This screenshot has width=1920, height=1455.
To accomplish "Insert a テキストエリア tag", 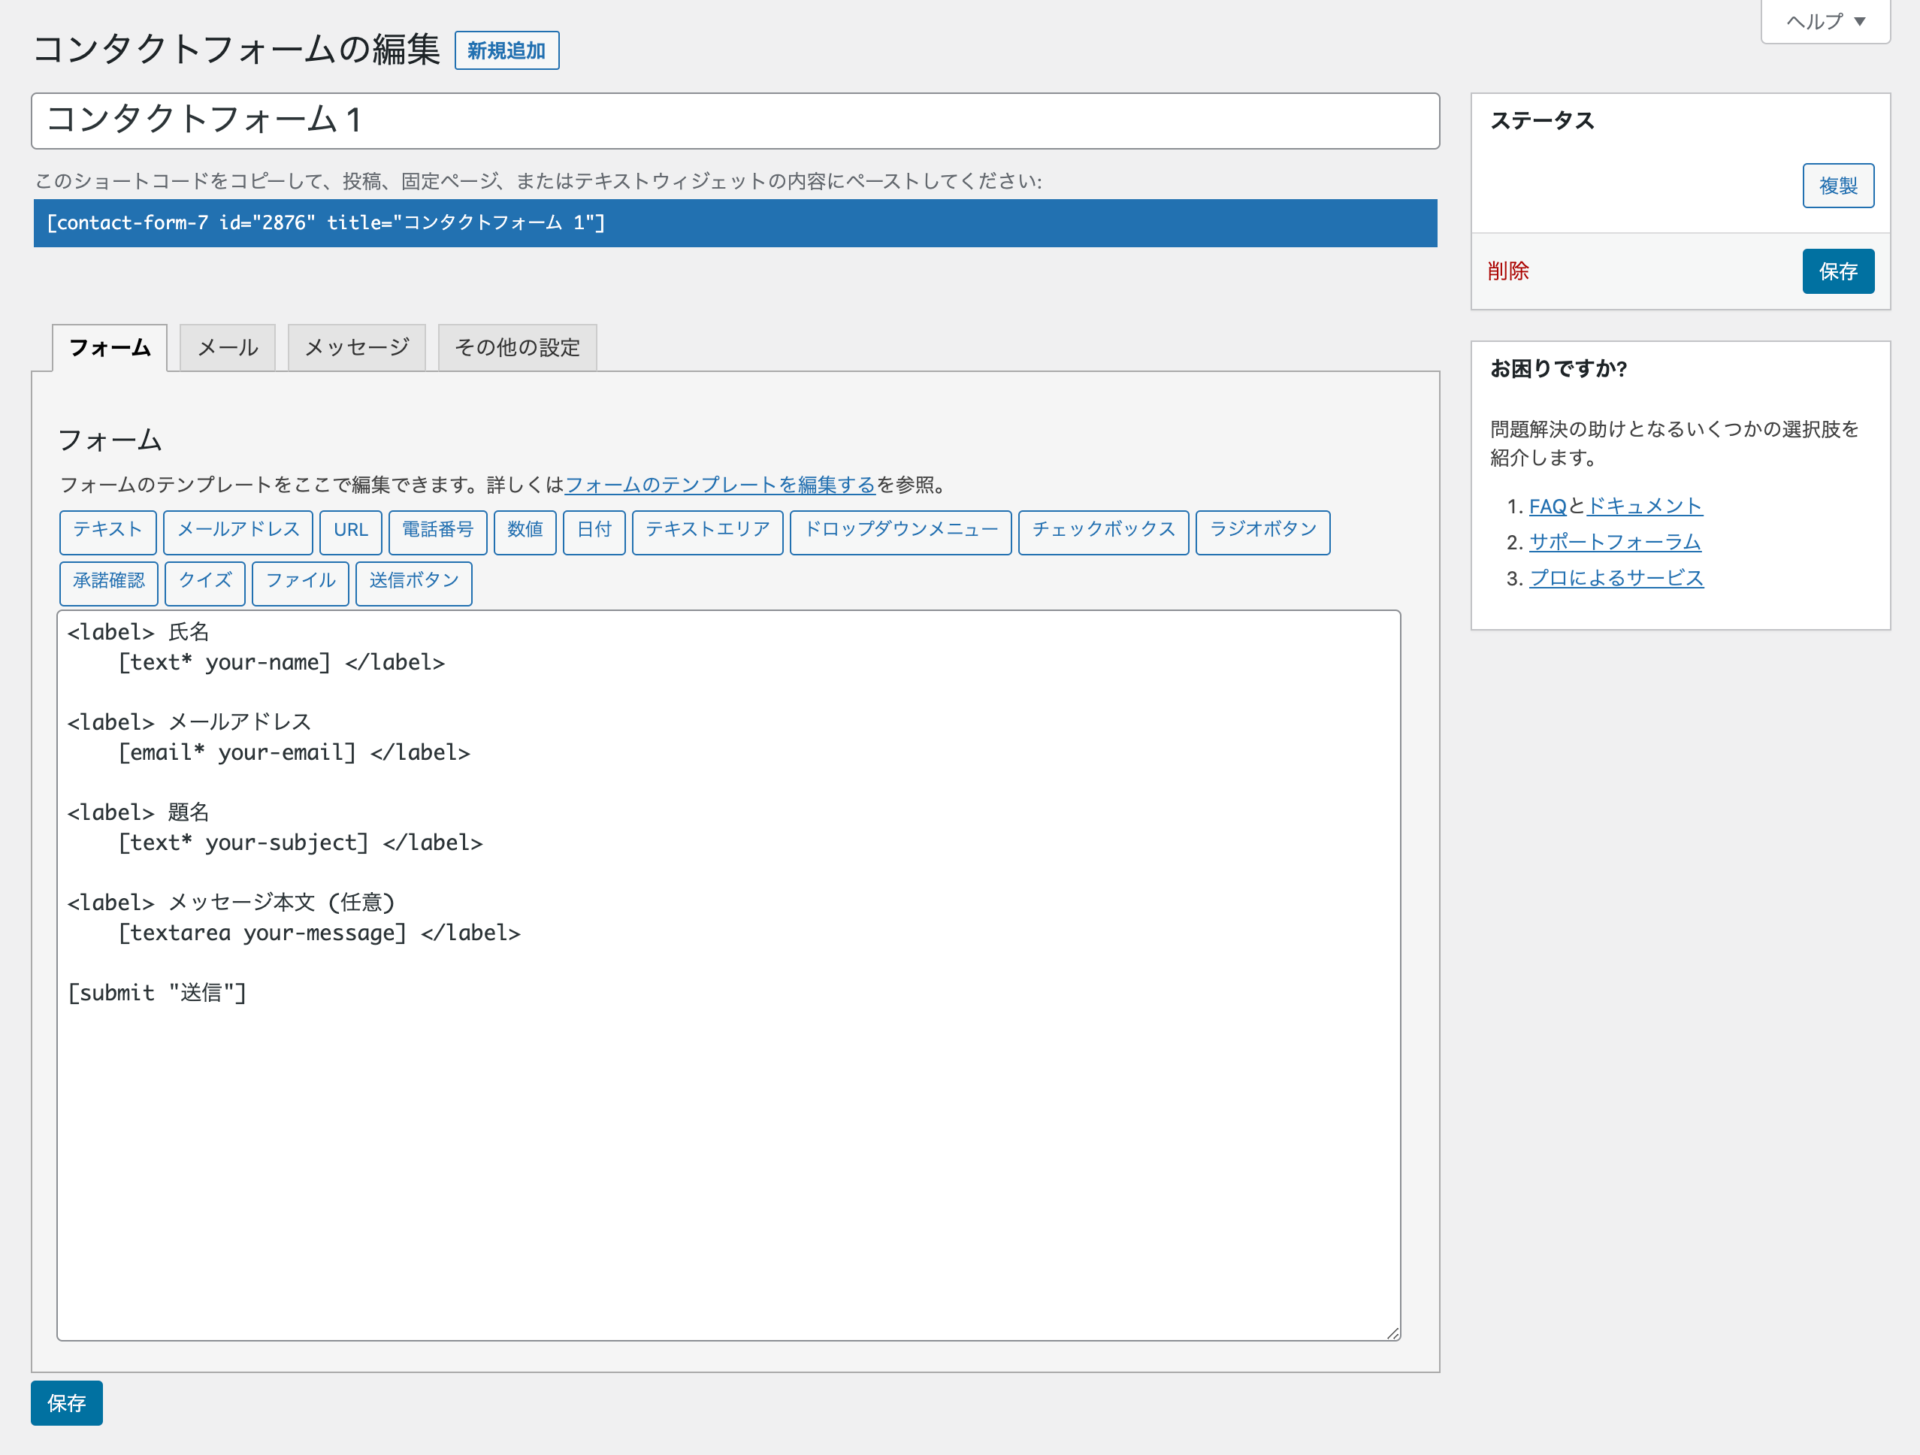I will tap(708, 531).
